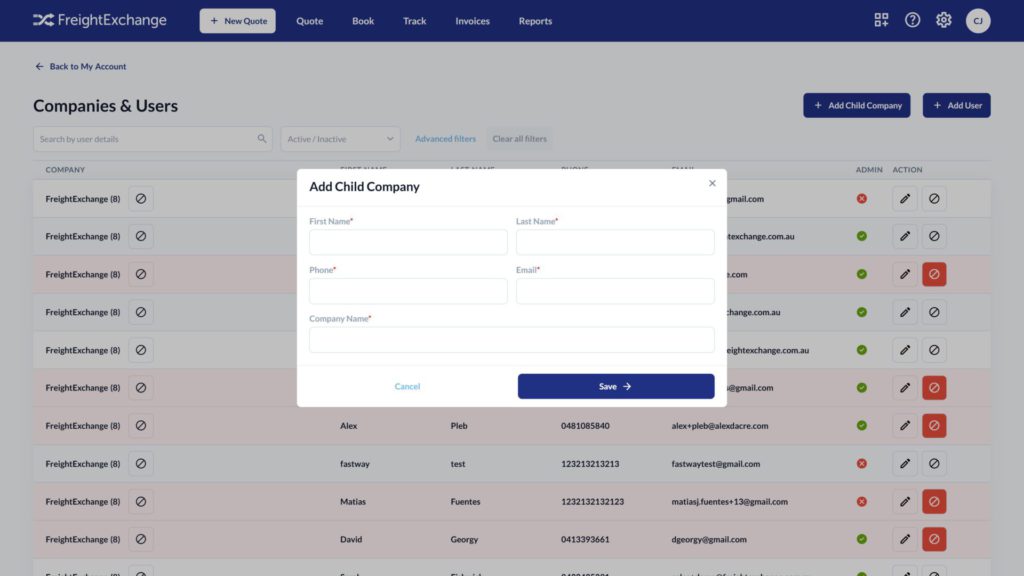This screenshot has height=576, width=1024.
Task: Select phone number 123213213213
Action: point(590,464)
